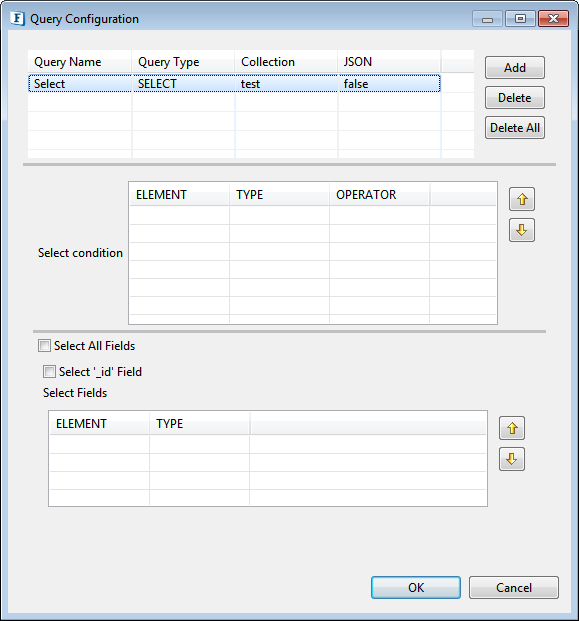Move condition down with Select condition's down arrow

click(x=522, y=230)
